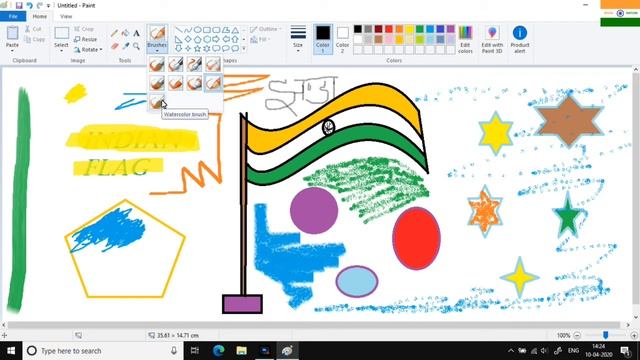
Task: Pick the purple color swatch in palette
Action: click(450, 29)
